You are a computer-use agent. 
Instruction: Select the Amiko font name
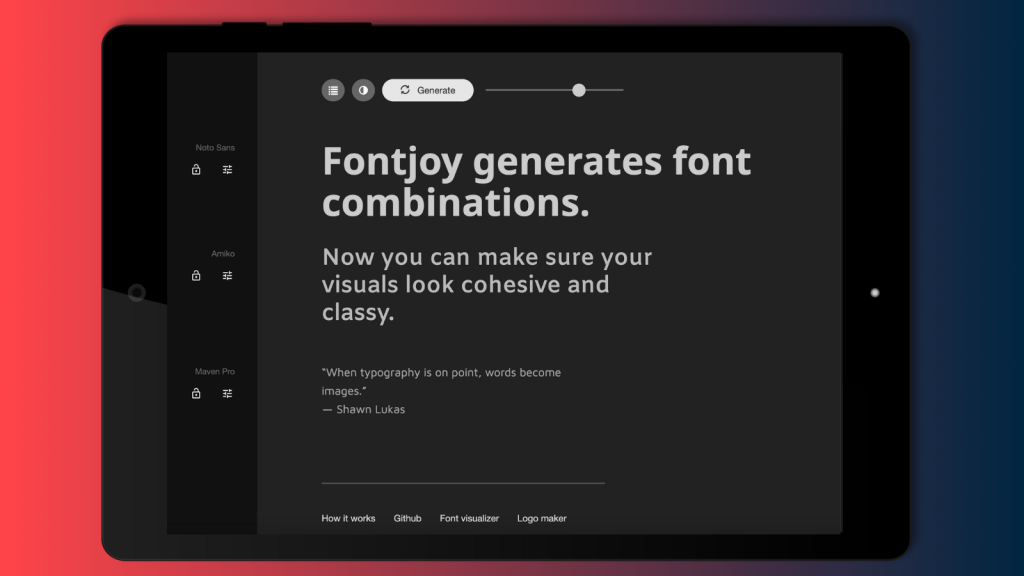223,253
